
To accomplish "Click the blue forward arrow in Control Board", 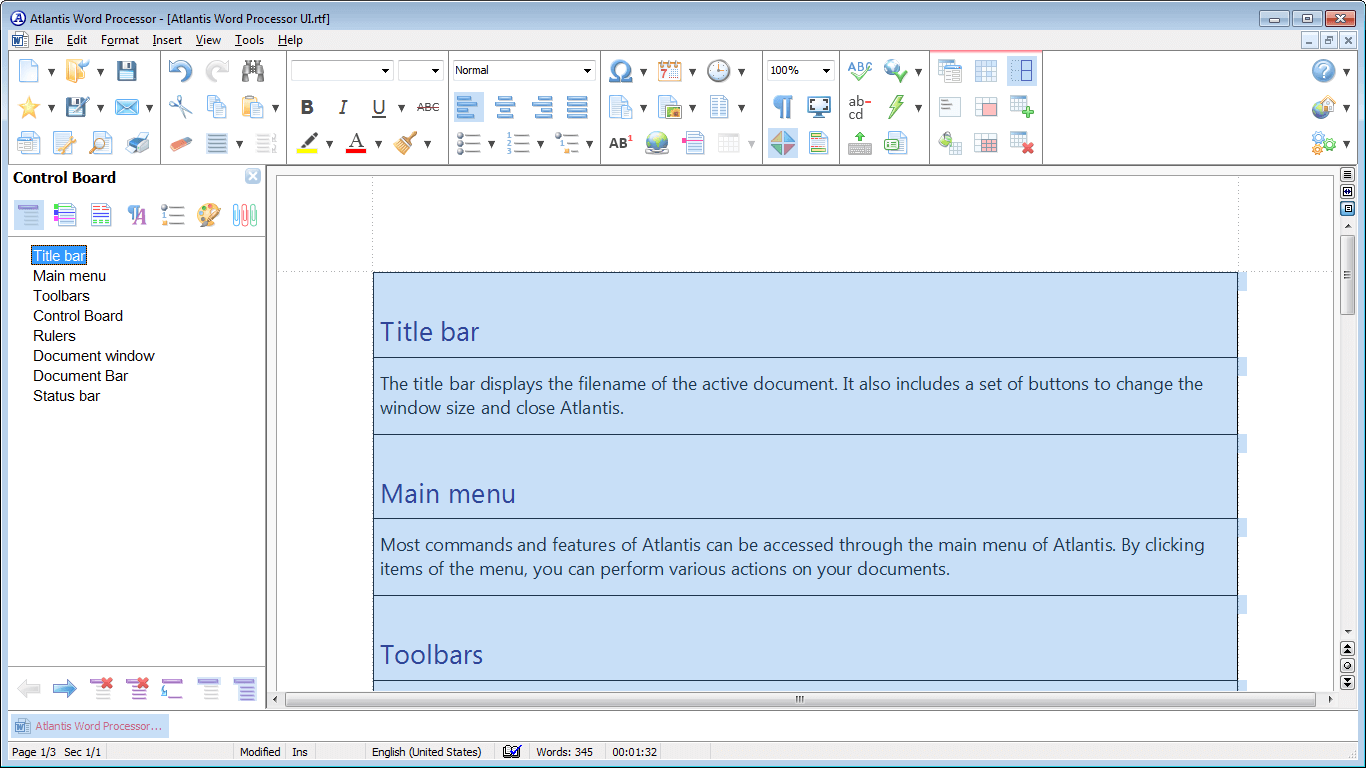I will (65, 688).
